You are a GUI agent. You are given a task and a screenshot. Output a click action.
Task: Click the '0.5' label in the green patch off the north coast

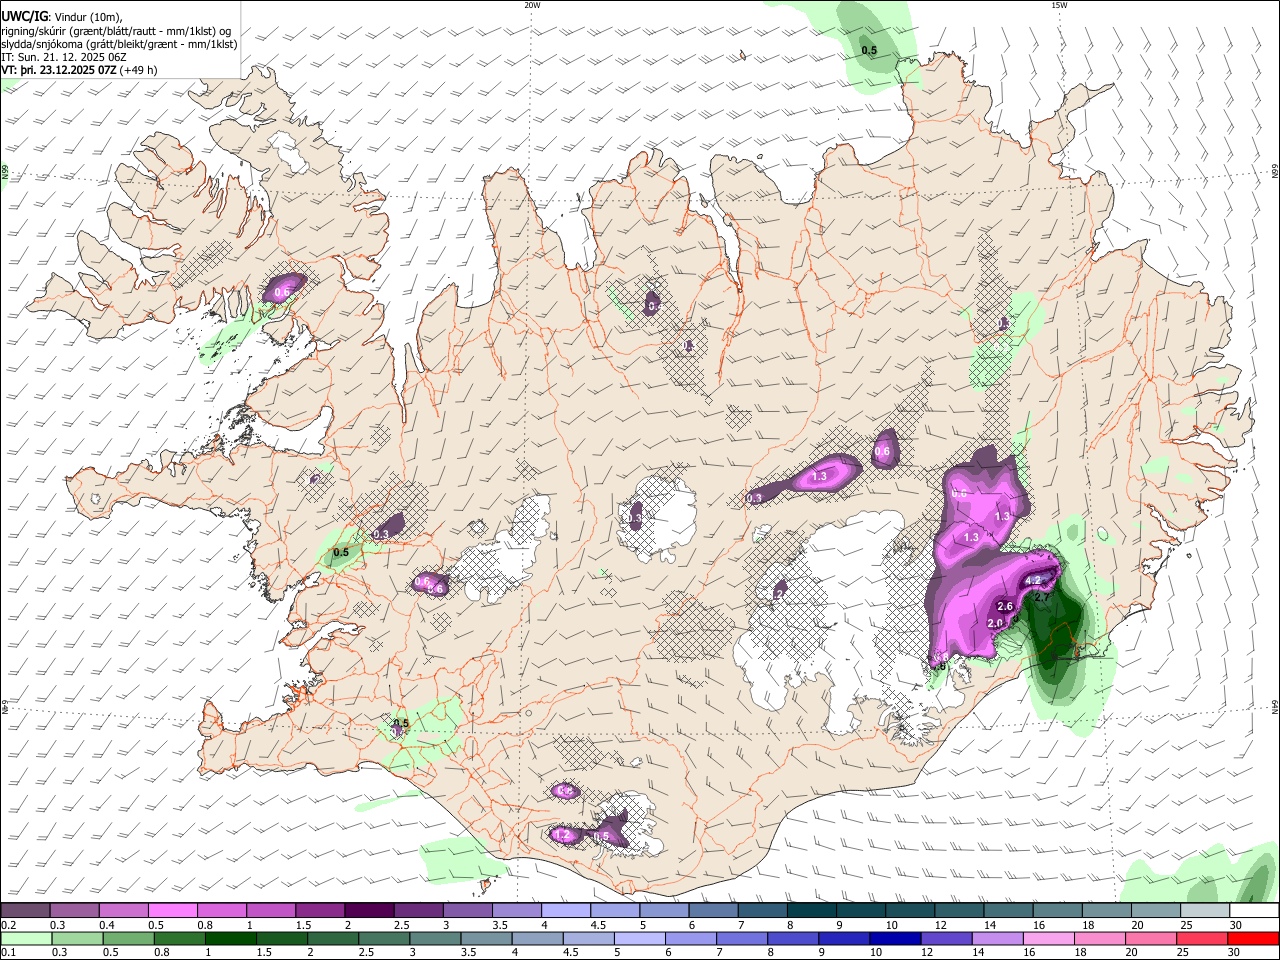click(869, 50)
